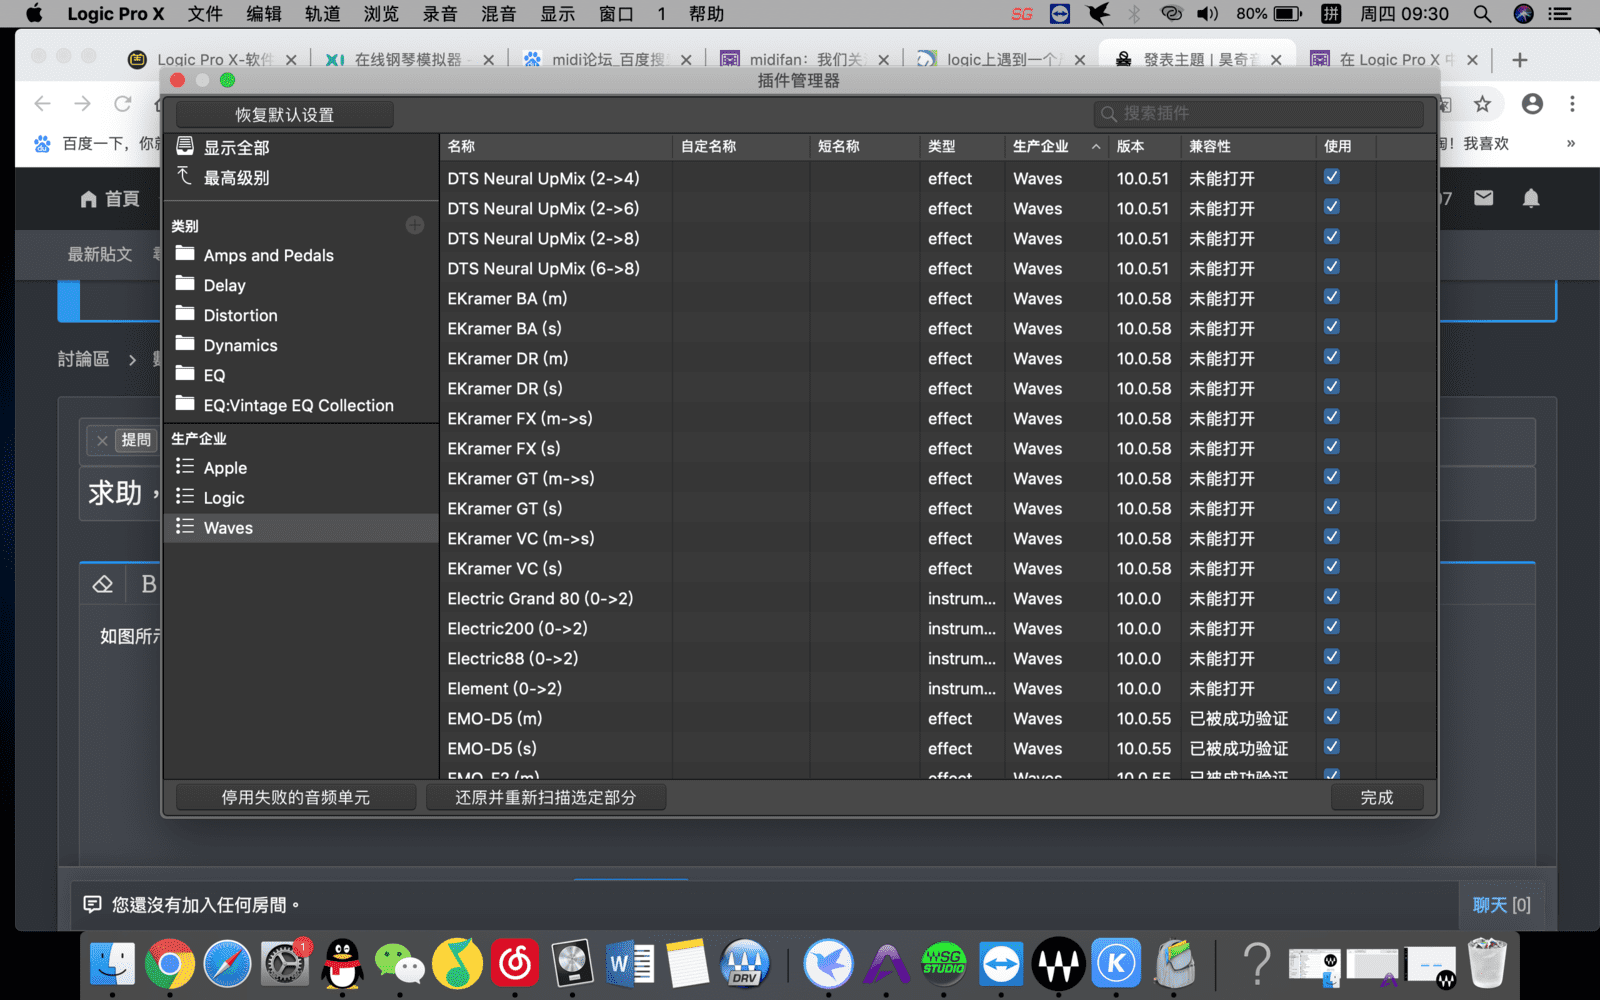Sort plugin list by 兼容性 column
Screen dimensions: 1600x1000
coord(1248,146)
